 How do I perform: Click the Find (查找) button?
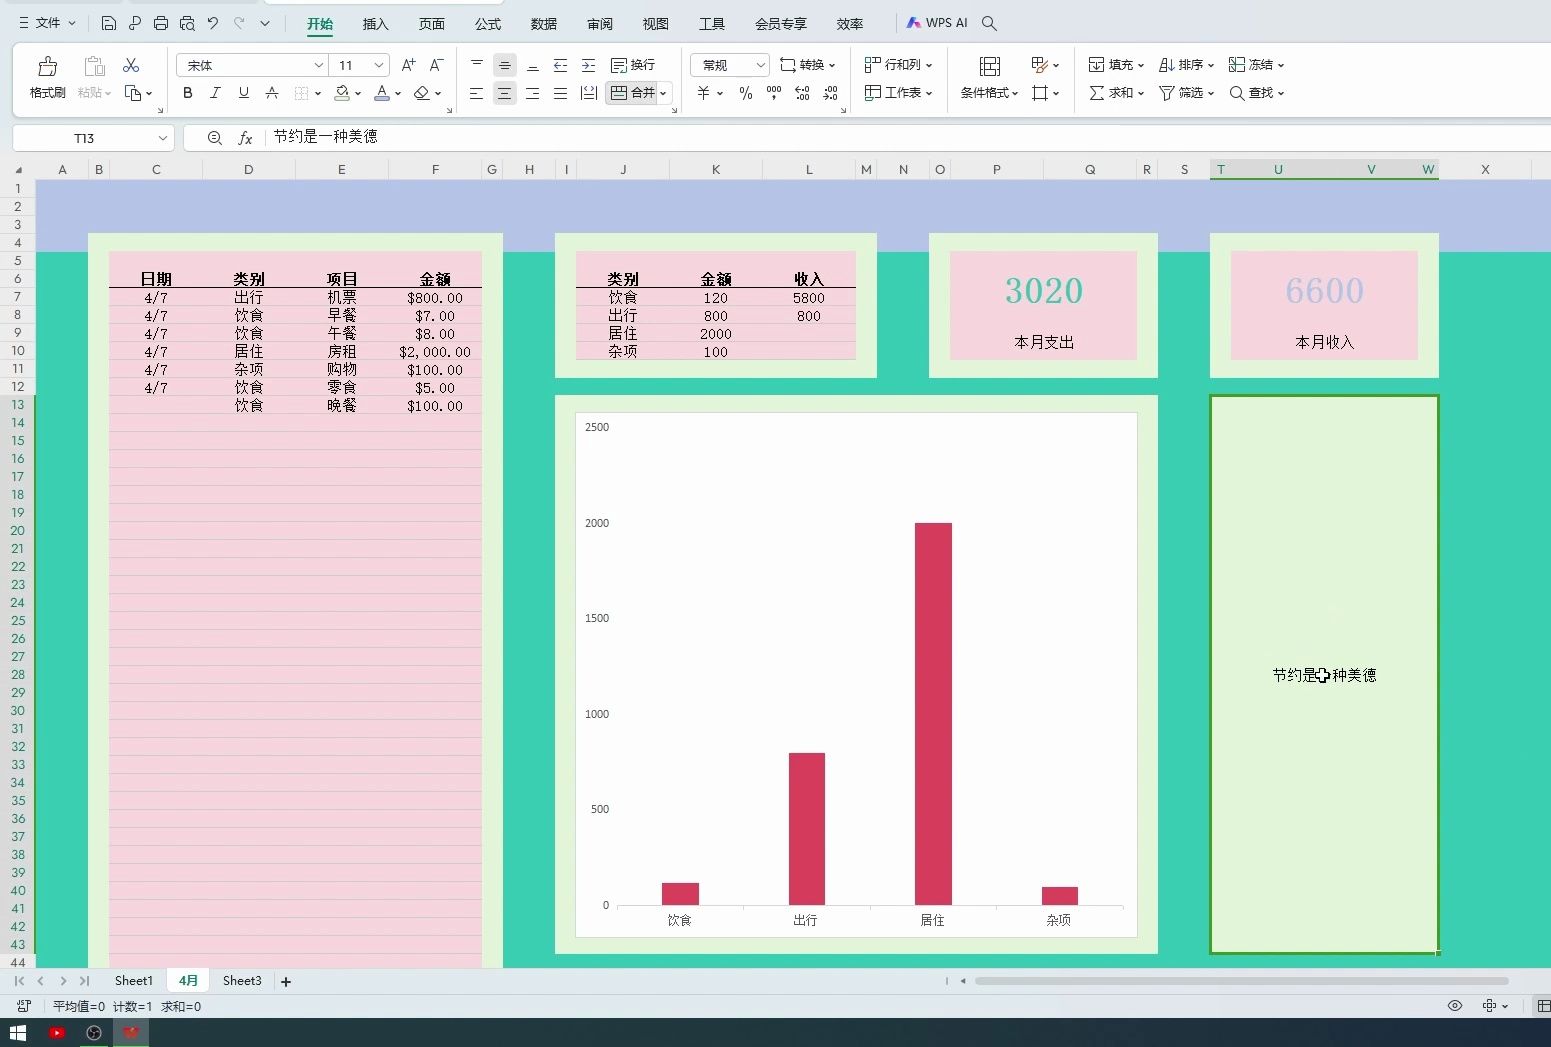[x=1256, y=93]
